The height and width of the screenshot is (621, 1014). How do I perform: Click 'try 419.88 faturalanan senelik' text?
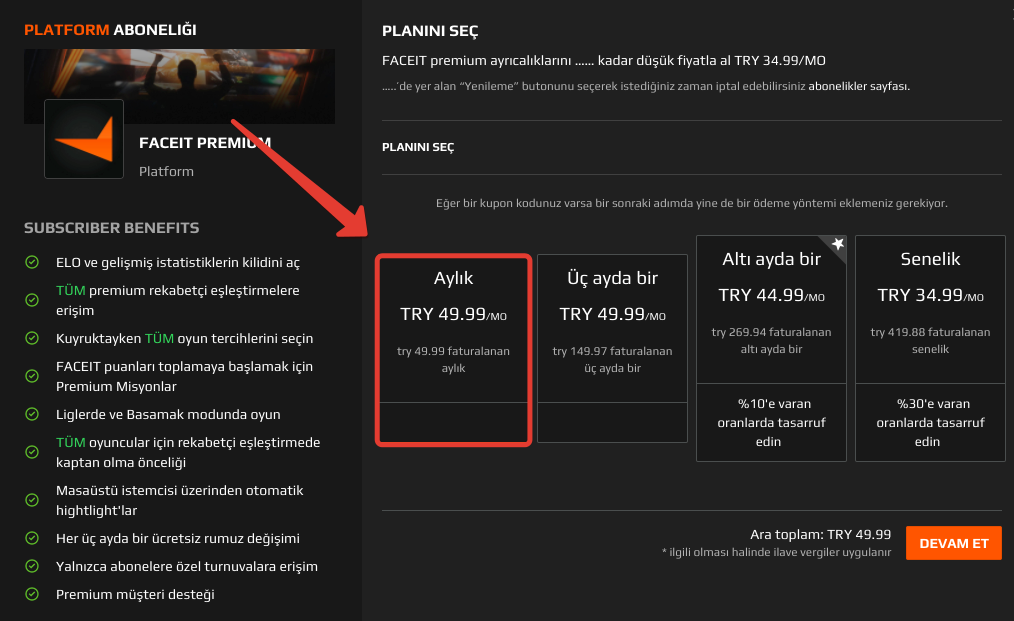[931, 340]
